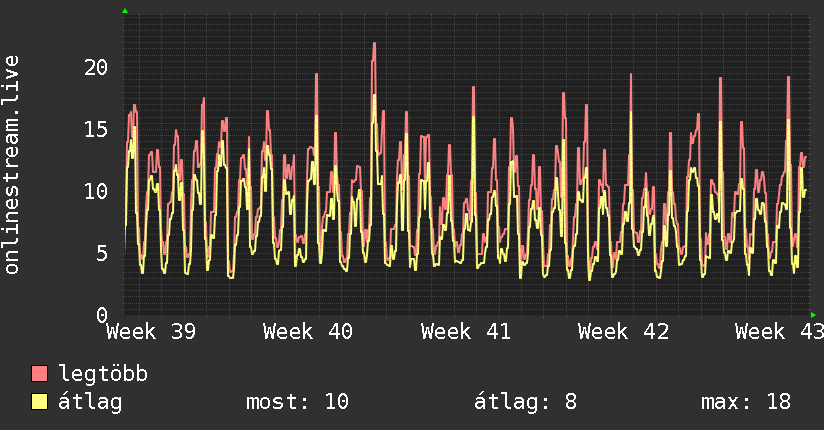Click the pink legtöbb legend swatch
Viewport: 824px width, 430px height.
coord(39,373)
